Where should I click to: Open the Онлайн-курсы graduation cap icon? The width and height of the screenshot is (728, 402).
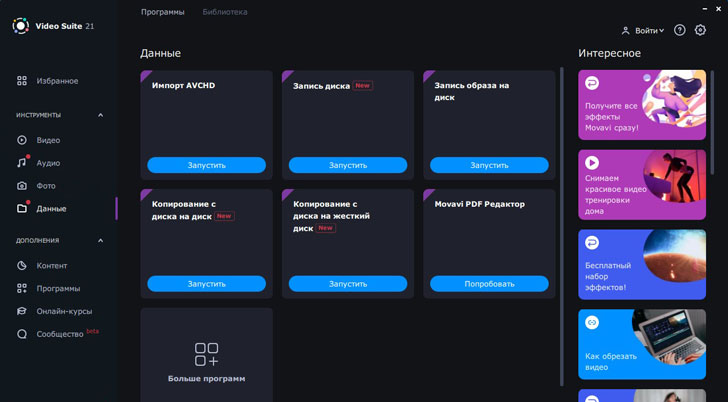[x=22, y=311]
